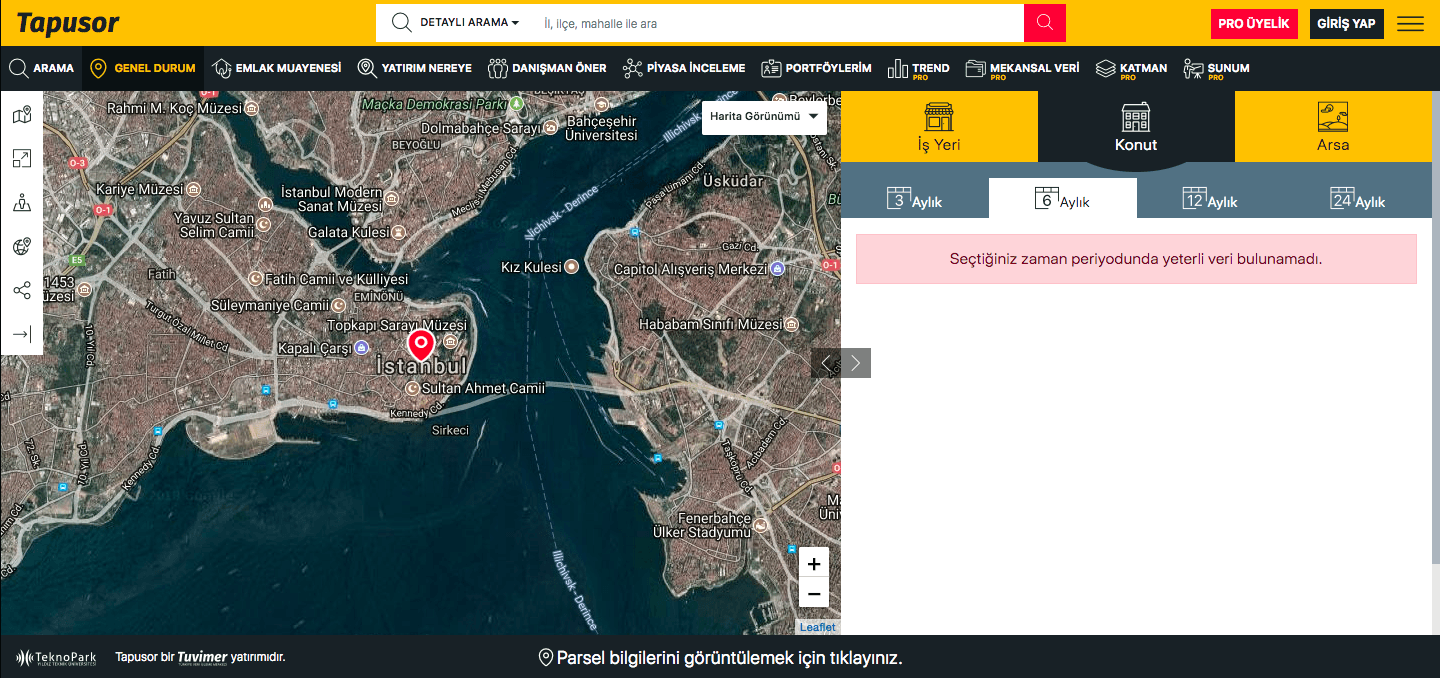Click the street view person icon

coord(22,203)
